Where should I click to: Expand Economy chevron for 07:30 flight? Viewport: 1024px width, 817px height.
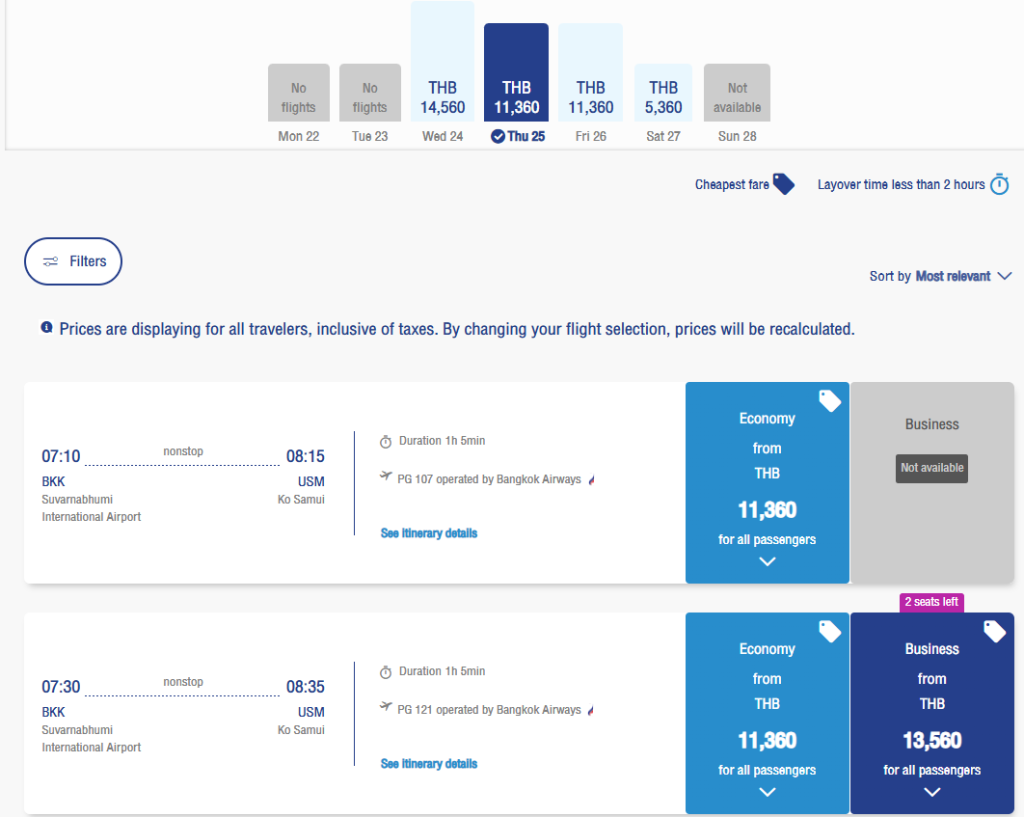(767, 792)
